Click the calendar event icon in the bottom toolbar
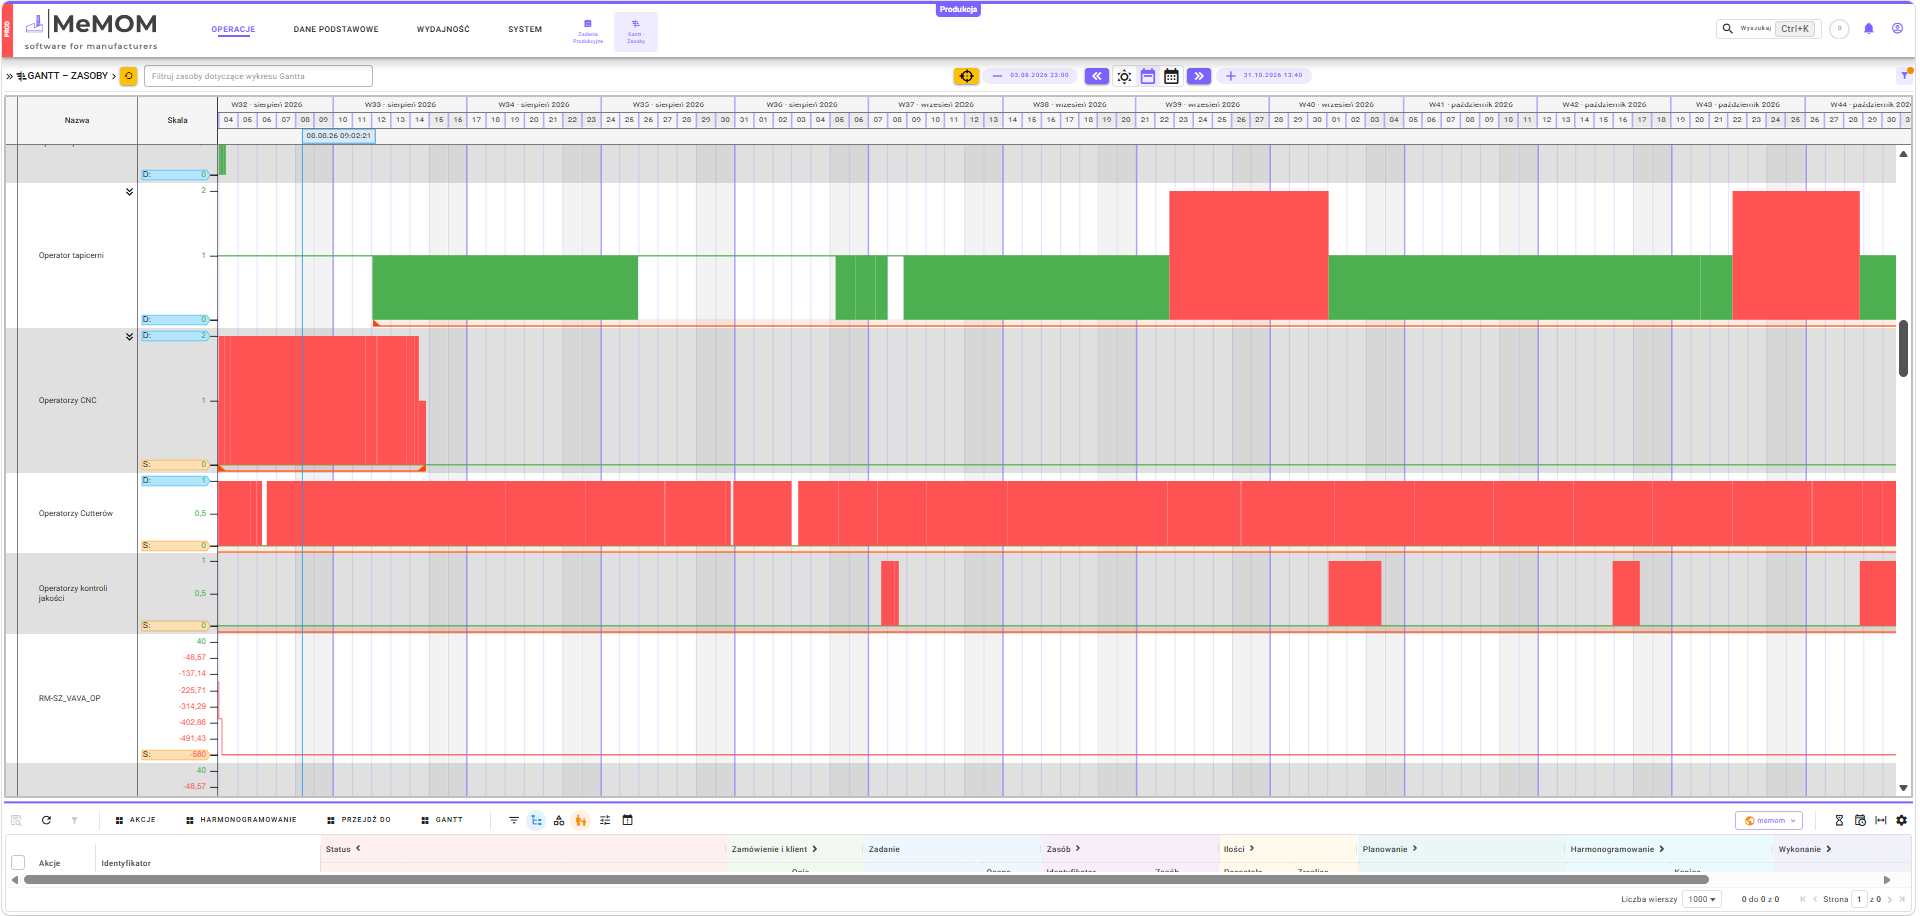 pos(628,820)
